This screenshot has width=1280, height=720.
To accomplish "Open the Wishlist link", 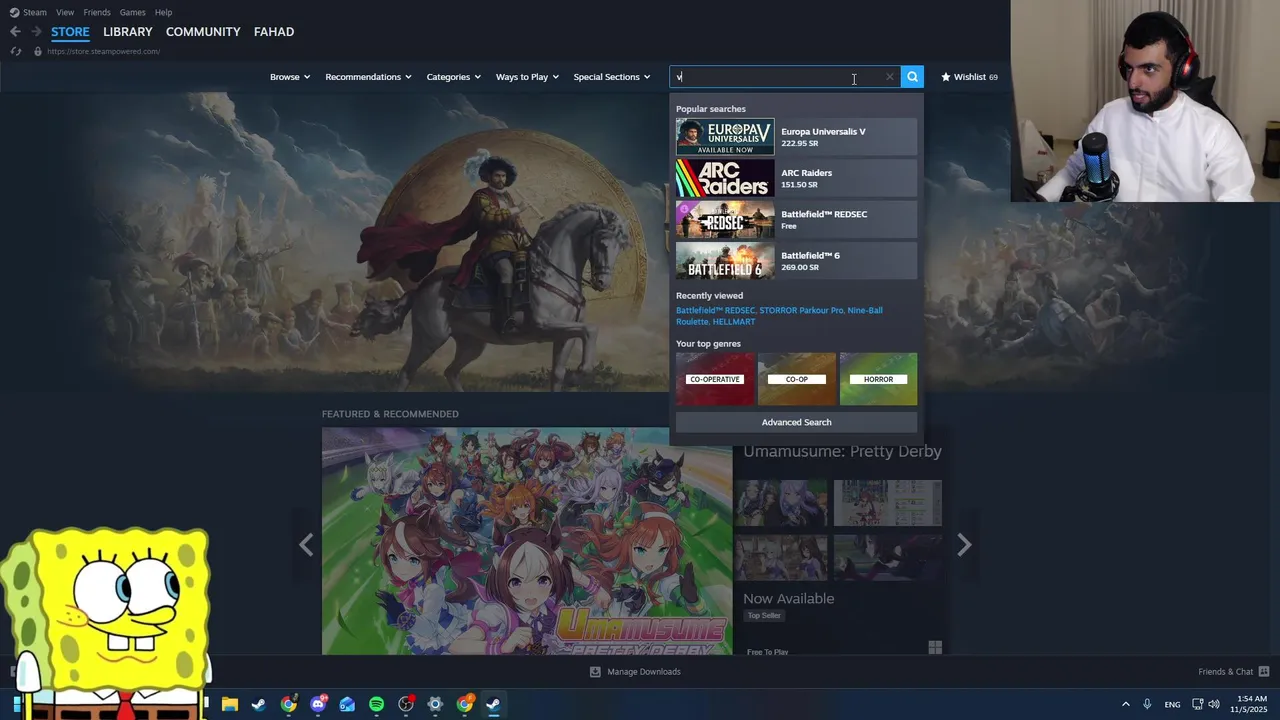I will 969,77.
